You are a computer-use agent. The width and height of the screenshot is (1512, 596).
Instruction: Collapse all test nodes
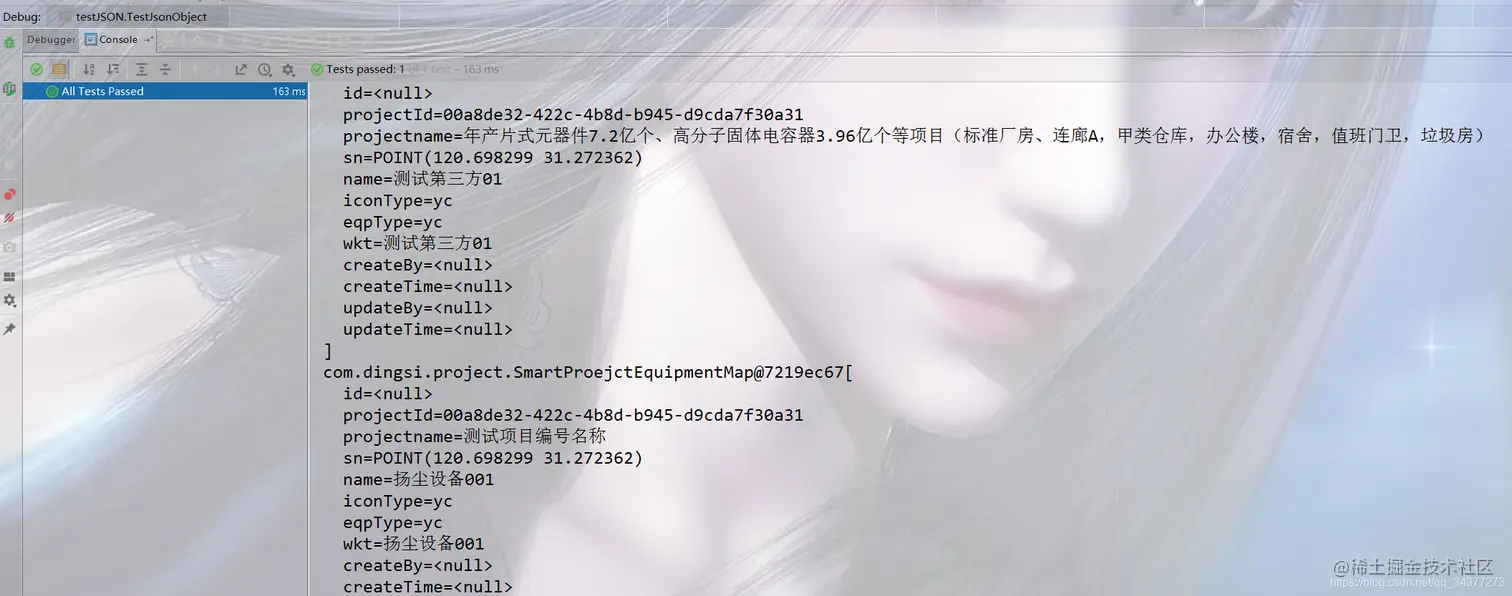(x=165, y=69)
